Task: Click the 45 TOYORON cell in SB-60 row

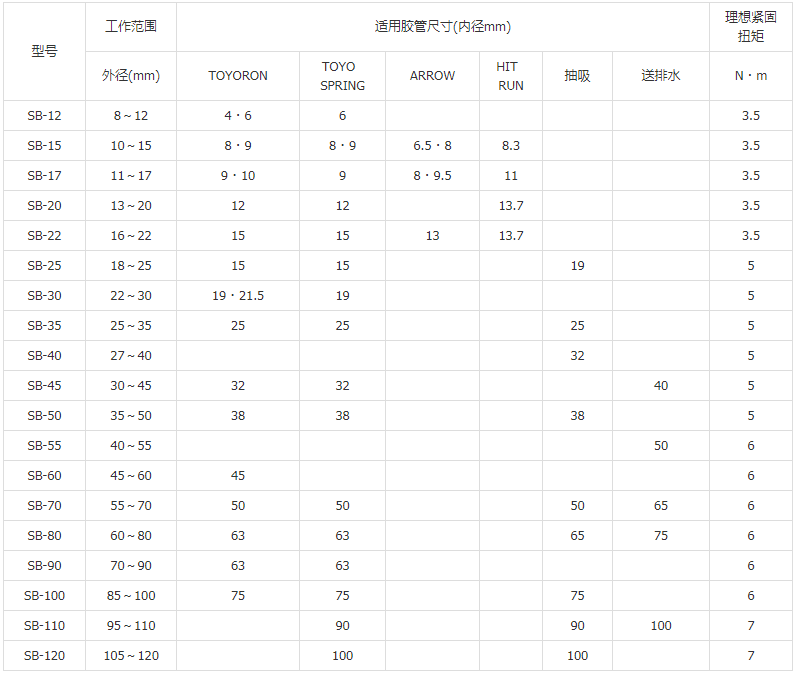Action: [x=238, y=476]
